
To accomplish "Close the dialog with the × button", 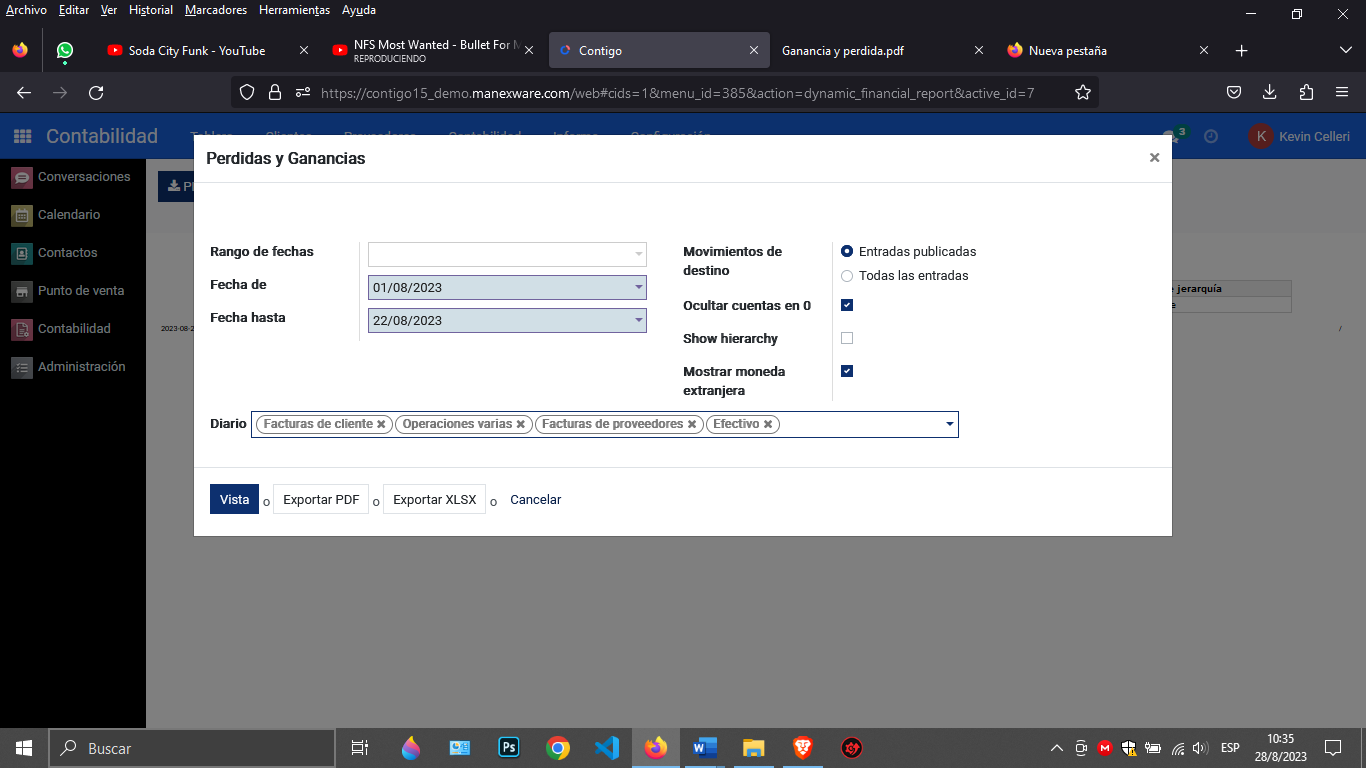I will pyautogui.click(x=1154, y=158).
